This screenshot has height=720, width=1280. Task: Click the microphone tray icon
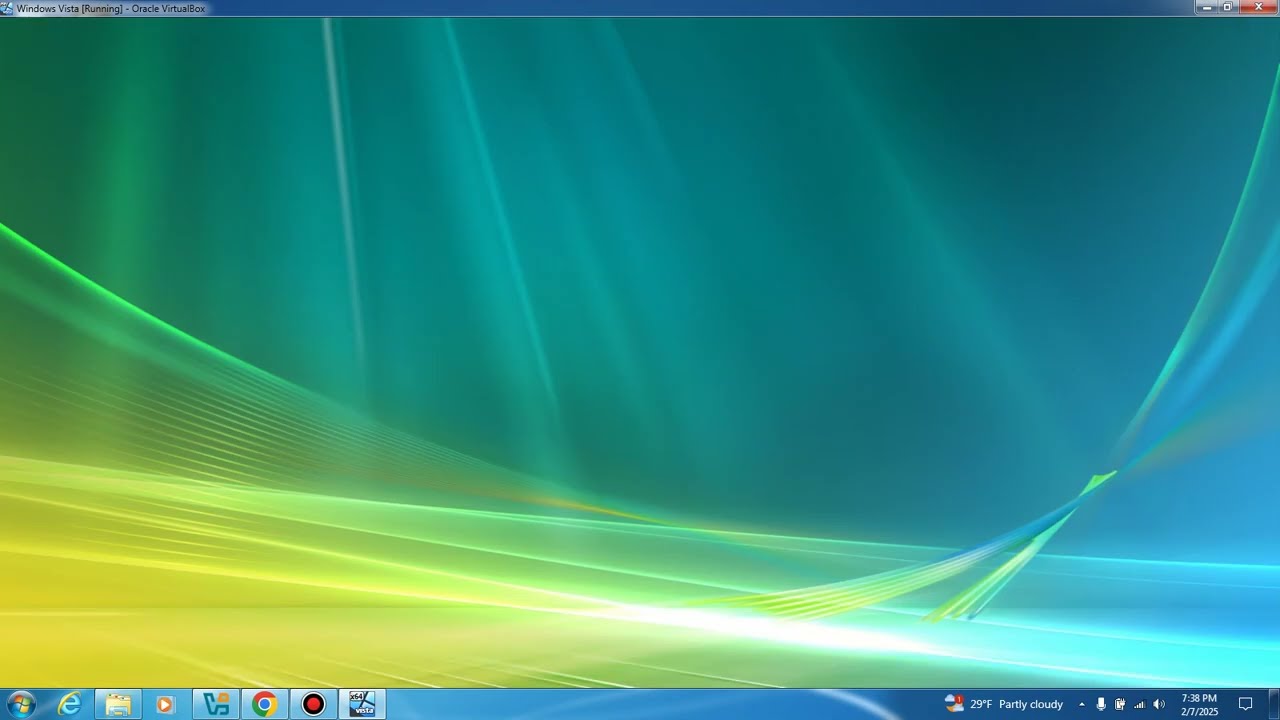point(1101,704)
